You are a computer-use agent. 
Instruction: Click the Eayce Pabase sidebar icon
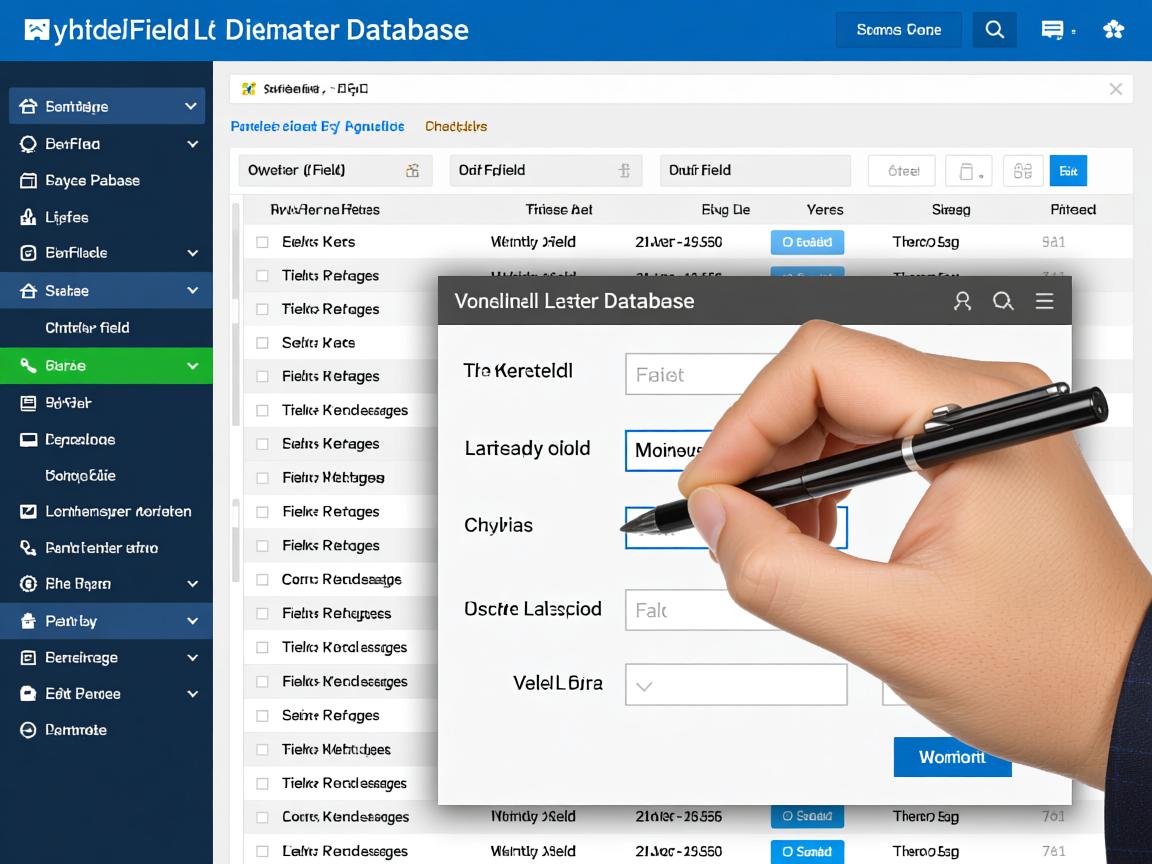pos(28,181)
